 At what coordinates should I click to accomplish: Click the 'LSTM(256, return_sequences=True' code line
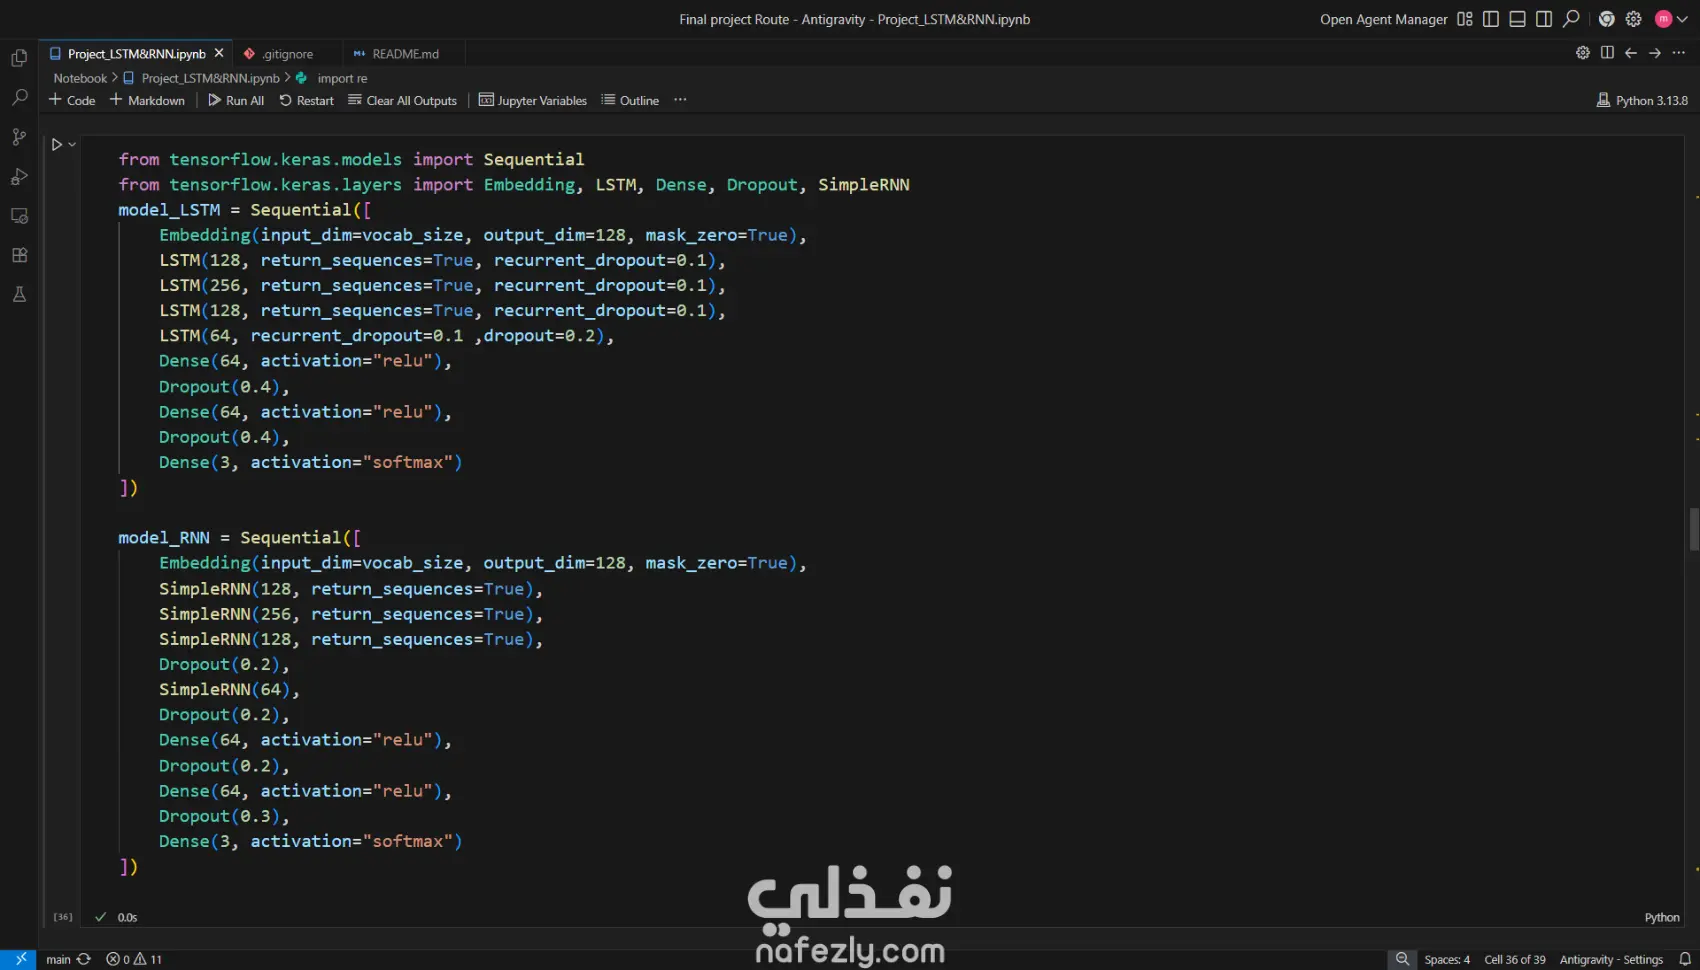[x=442, y=285]
